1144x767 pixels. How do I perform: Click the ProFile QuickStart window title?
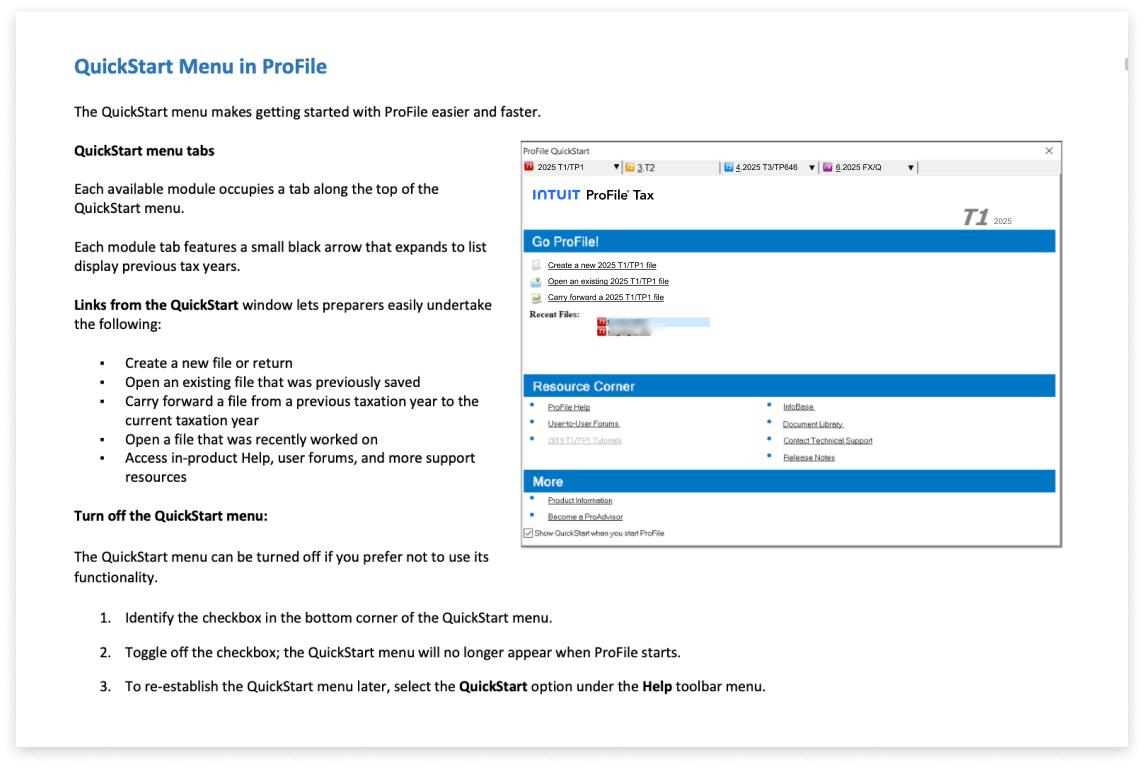556,151
